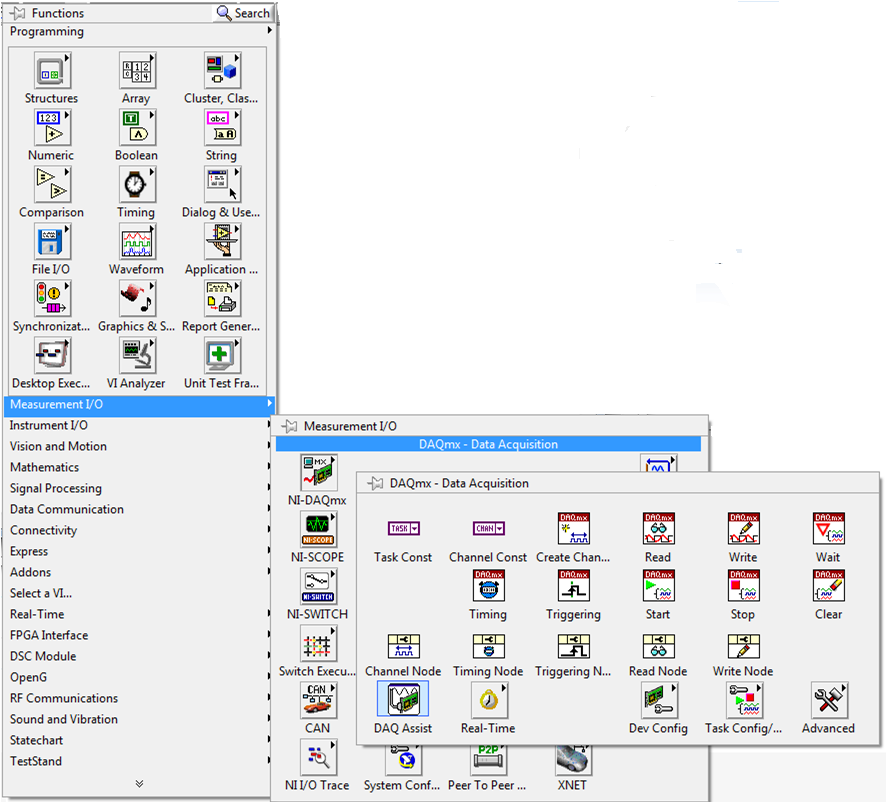Open the Measurement I/O category
887x803 pixels.
point(139,404)
